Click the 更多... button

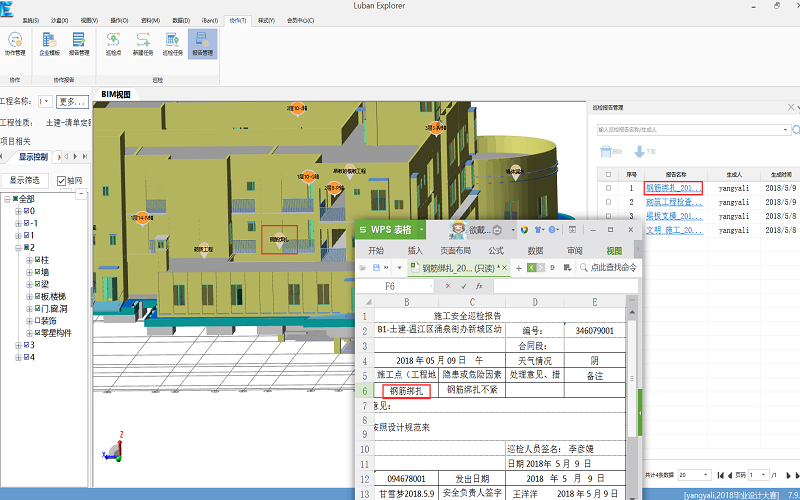(x=72, y=102)
